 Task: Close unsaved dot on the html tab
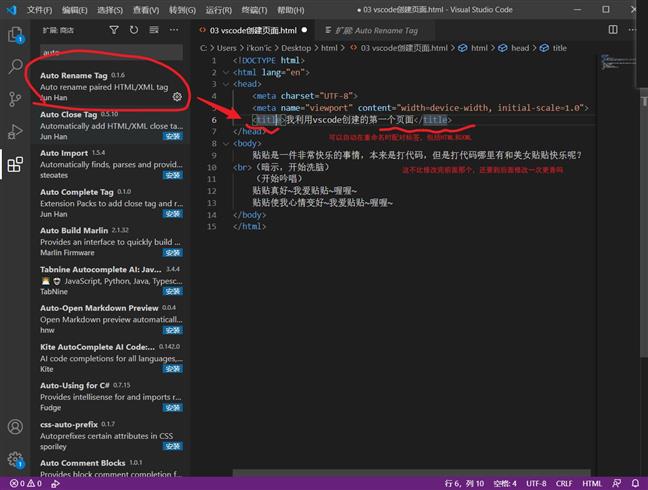pos(305,30)
